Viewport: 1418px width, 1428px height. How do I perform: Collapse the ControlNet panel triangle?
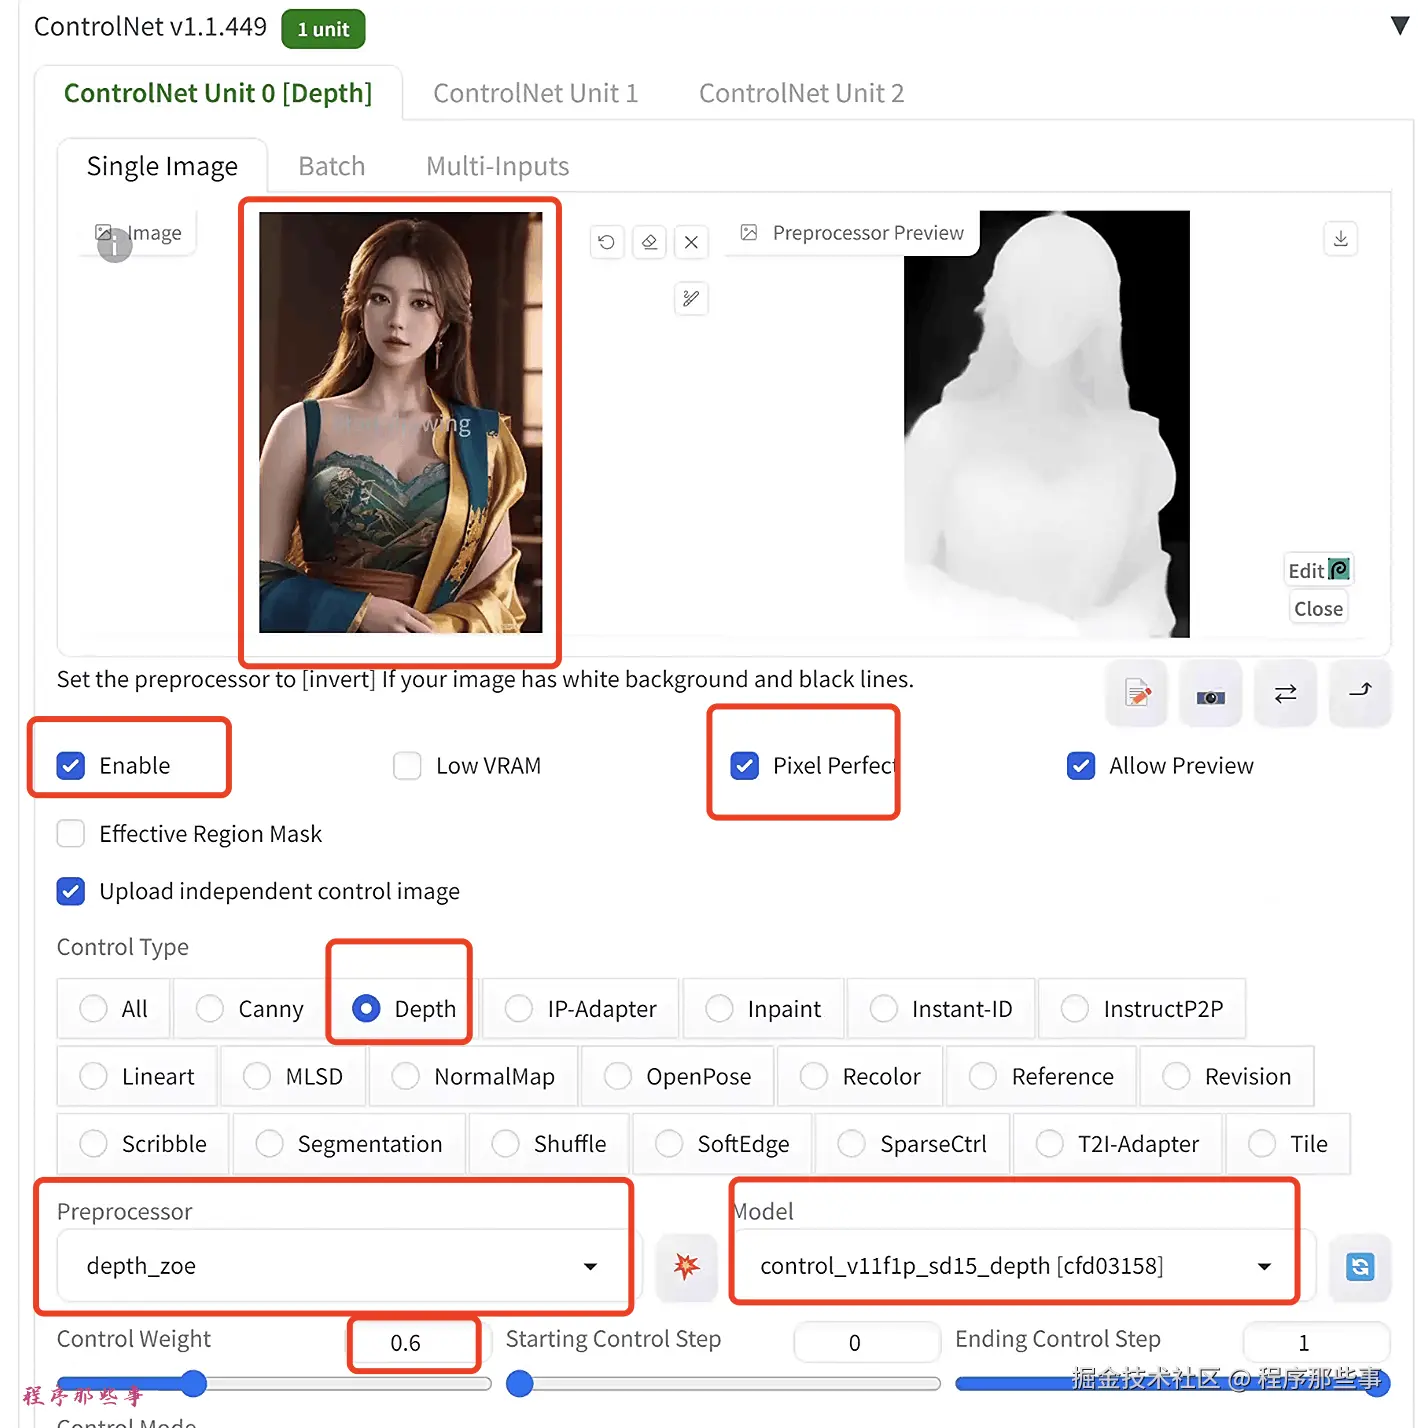coord(1400,26)
